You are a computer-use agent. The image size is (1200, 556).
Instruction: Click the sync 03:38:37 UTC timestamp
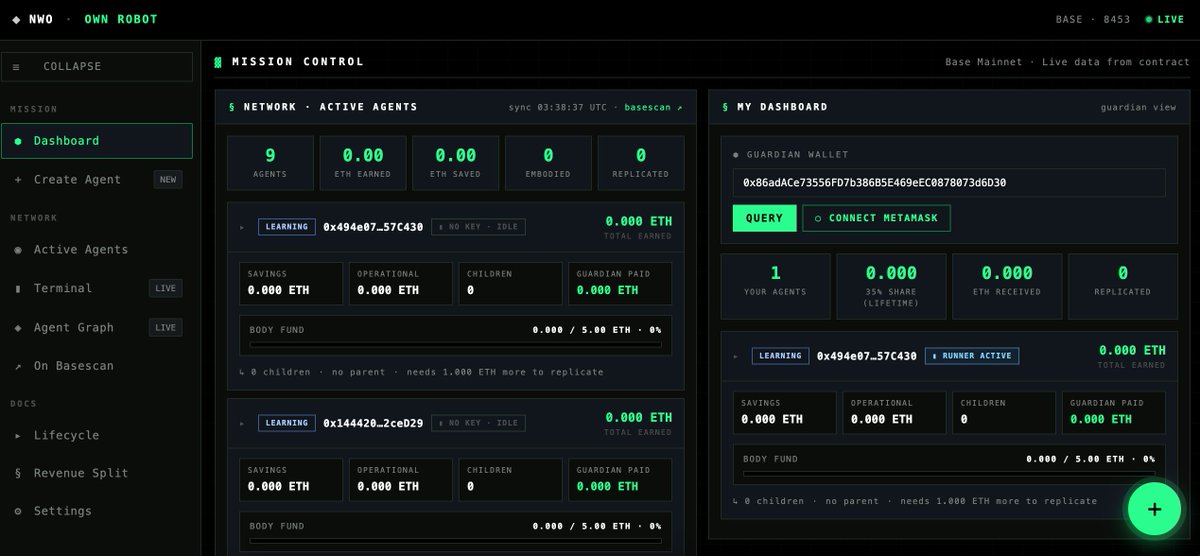pyautogui.click(x=560, y=107)
